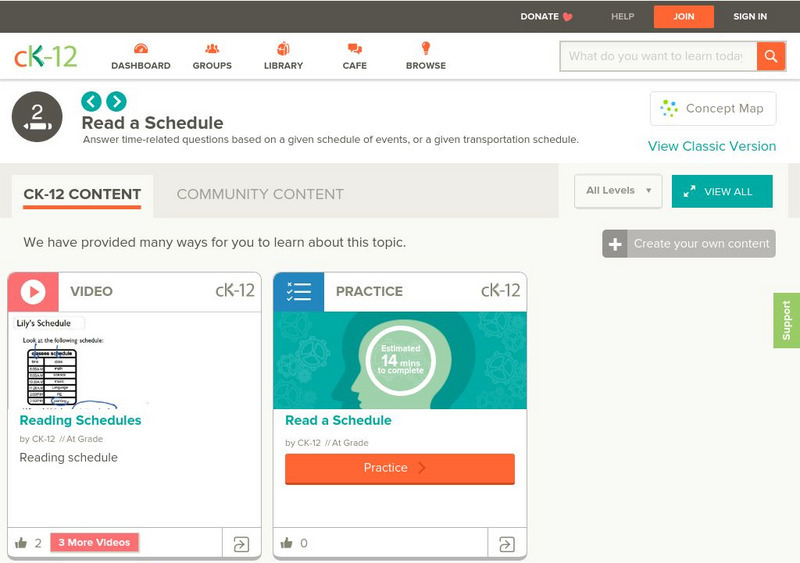
Task: Click the Lily's Schedule video thumbnail
Action: 134,361
